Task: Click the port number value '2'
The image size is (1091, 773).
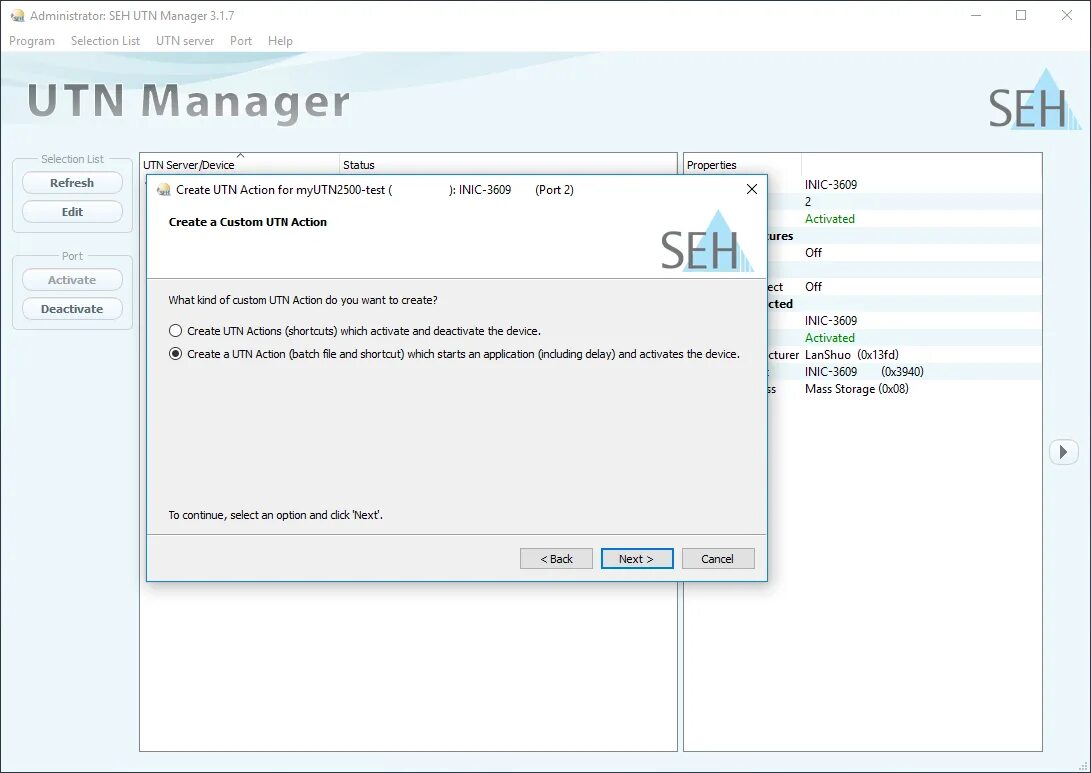Action: 808,202
